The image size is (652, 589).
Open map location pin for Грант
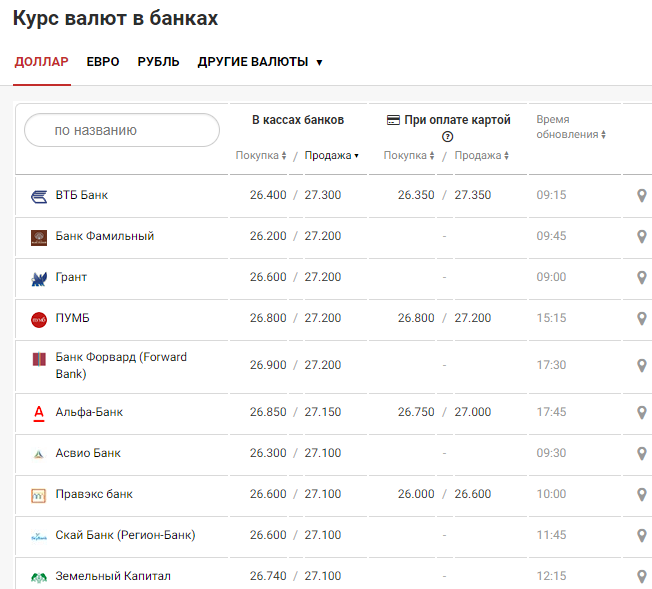pyautogui.click(x=642, y=278)
